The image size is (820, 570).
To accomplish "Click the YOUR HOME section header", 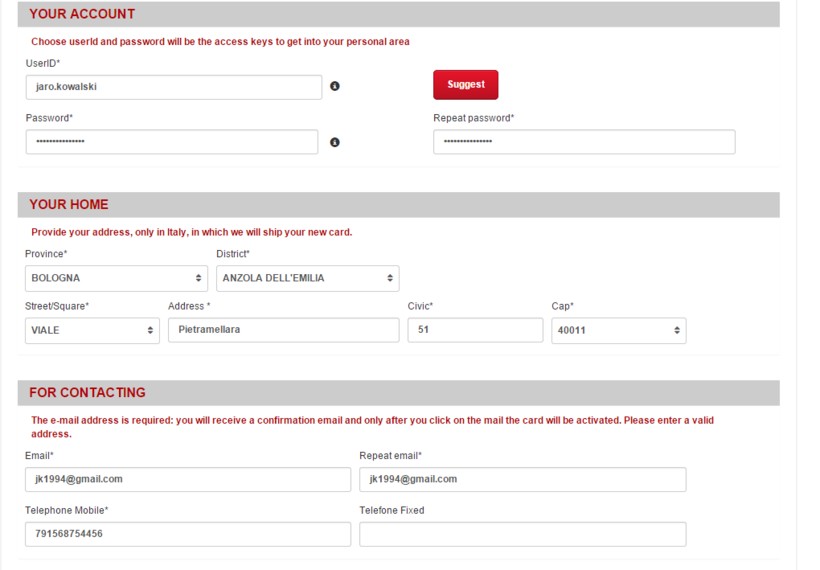I will (398, 204).
